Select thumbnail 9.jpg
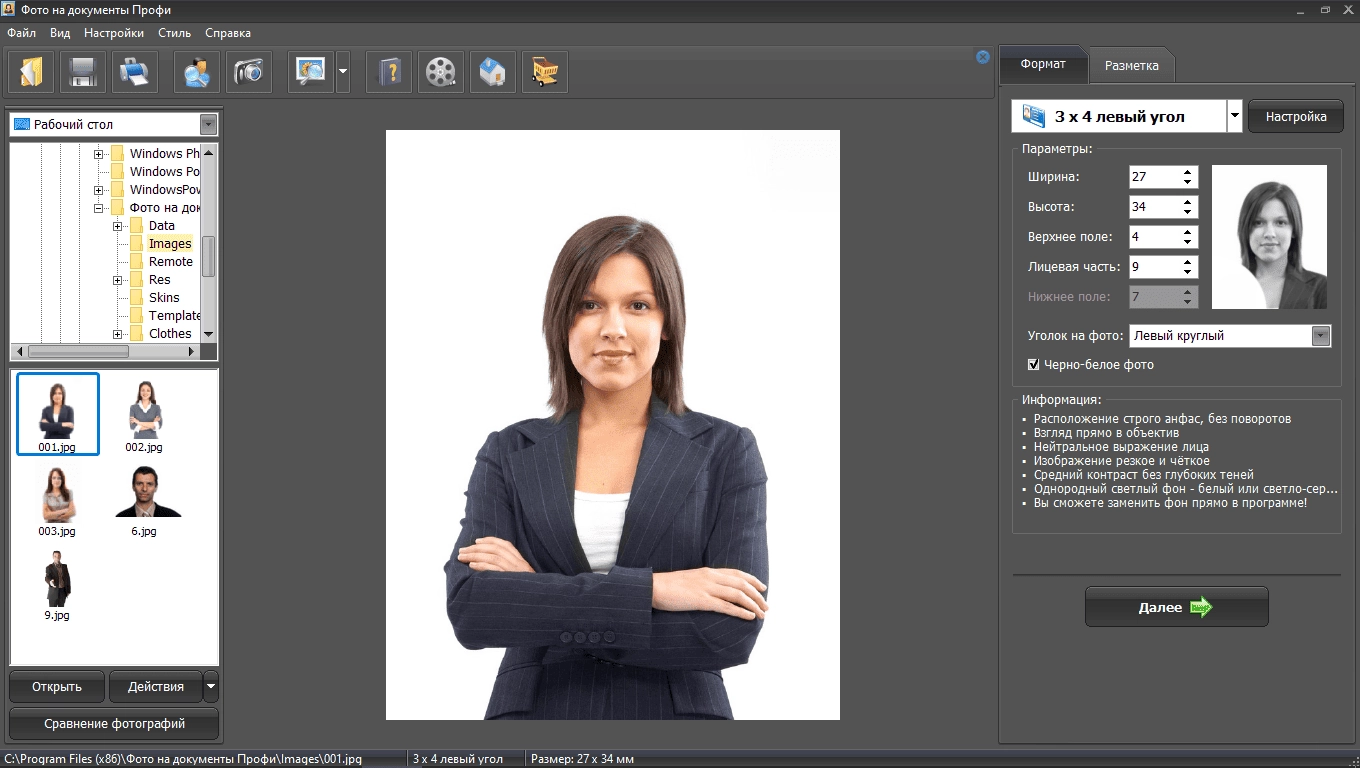 coord(57,584)
